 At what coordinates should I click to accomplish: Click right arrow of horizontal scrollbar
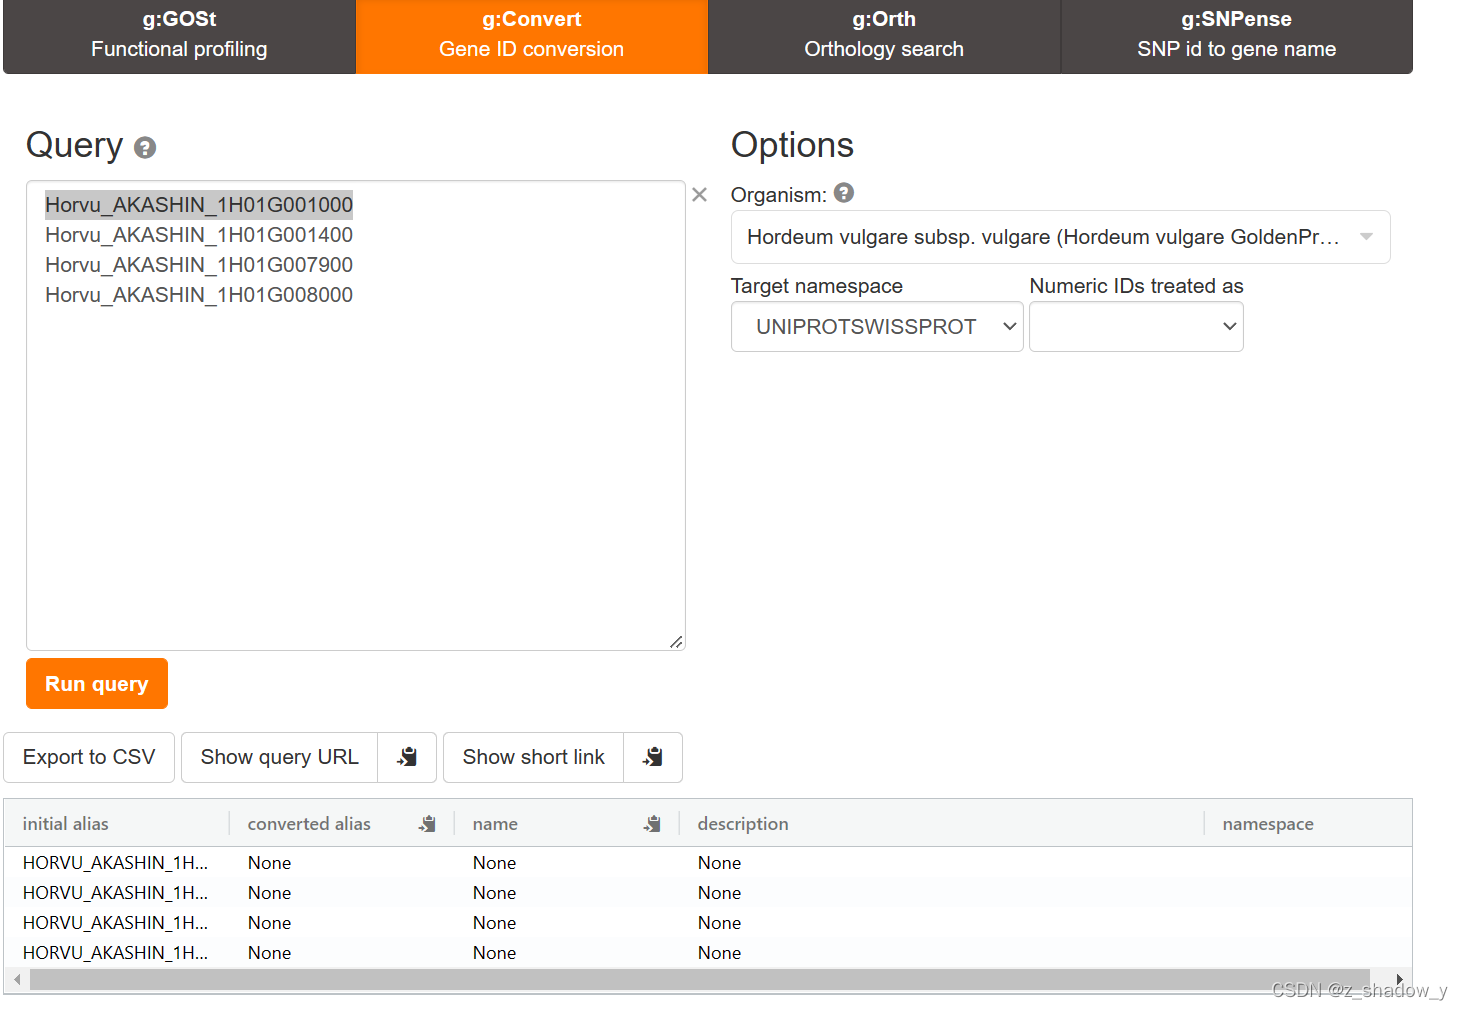(1399, 980)
